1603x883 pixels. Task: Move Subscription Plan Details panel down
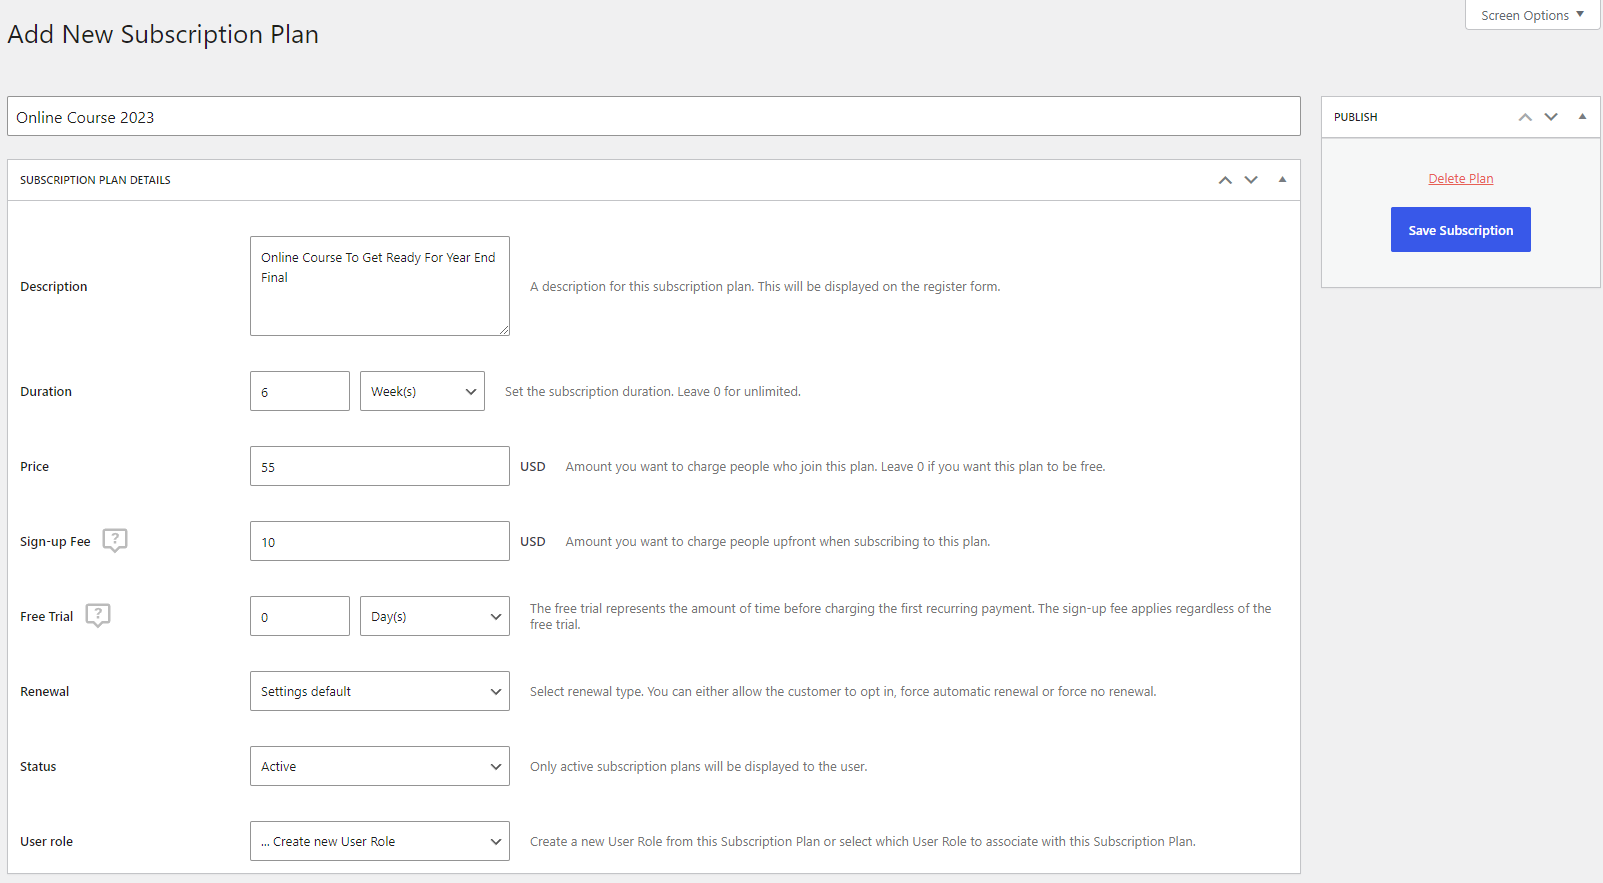pos(1251,180)
